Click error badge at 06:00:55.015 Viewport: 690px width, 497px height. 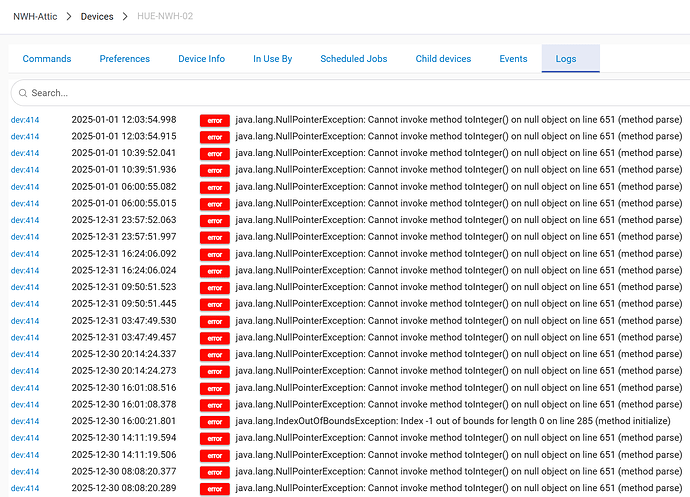point(215,204)
